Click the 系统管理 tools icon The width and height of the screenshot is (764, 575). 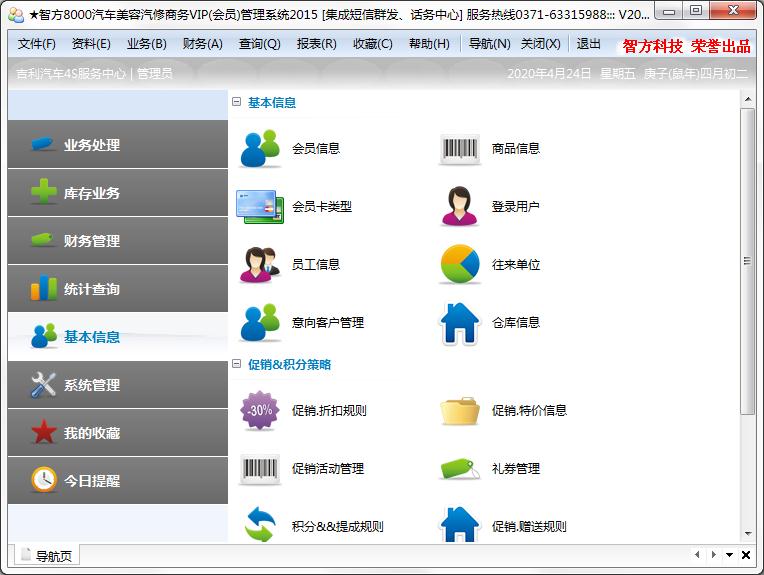pos(43,384)
